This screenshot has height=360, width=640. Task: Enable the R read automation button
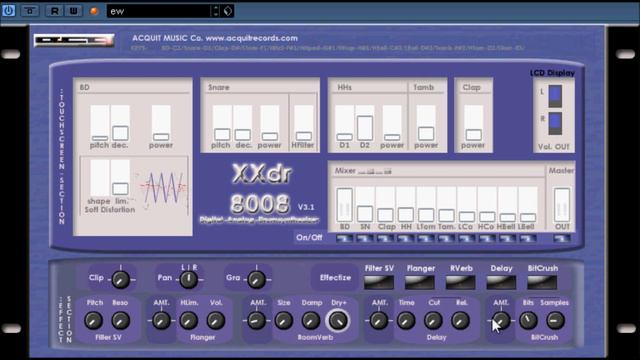(x=54, y=11)
